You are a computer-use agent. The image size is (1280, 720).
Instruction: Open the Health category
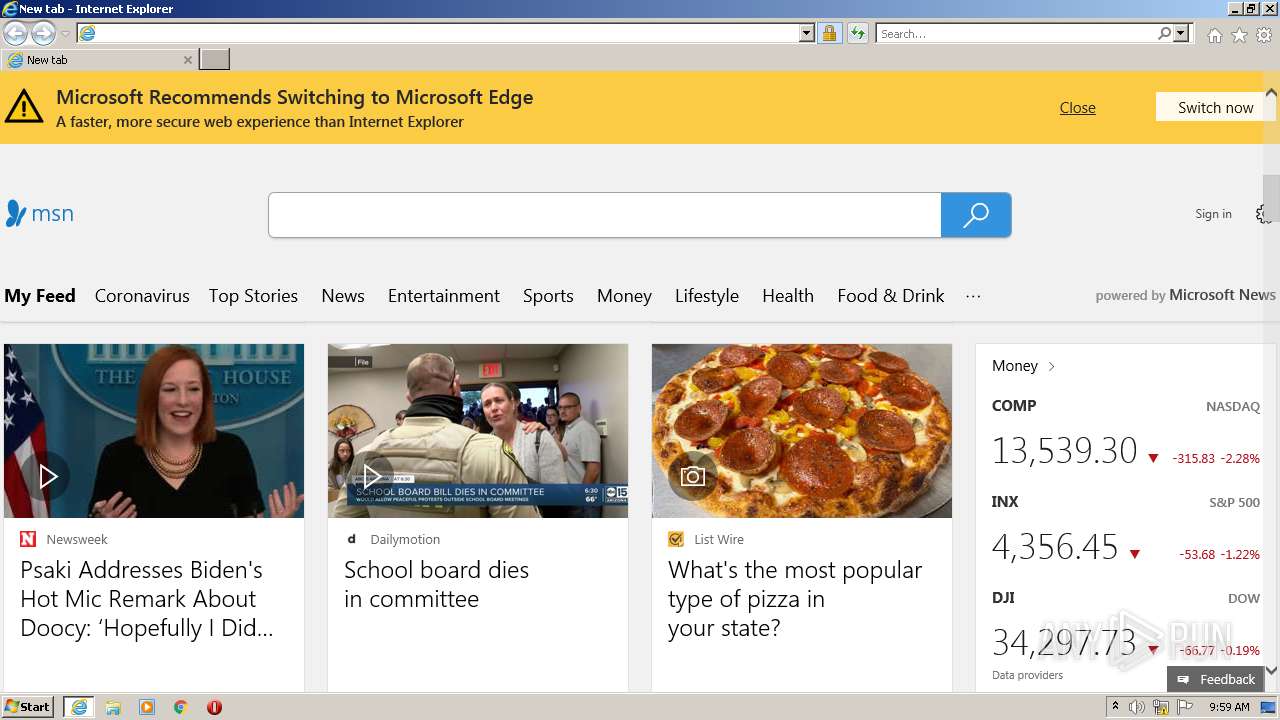[788, 296]
